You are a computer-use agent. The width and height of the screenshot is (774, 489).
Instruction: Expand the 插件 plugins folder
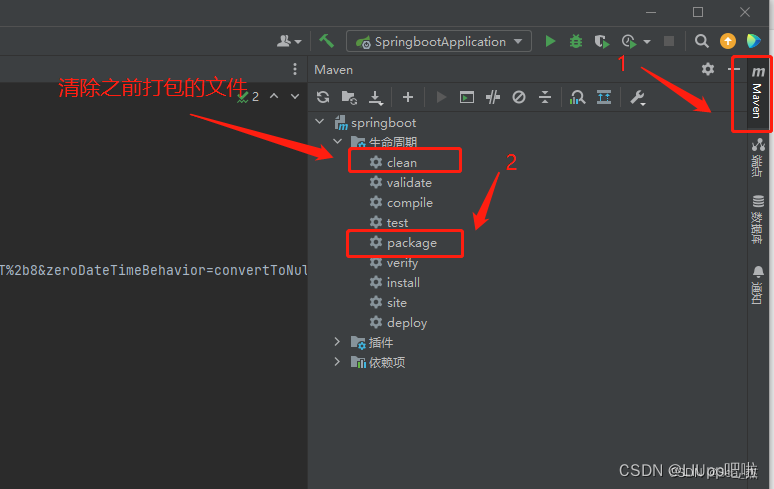click(337, 341)
